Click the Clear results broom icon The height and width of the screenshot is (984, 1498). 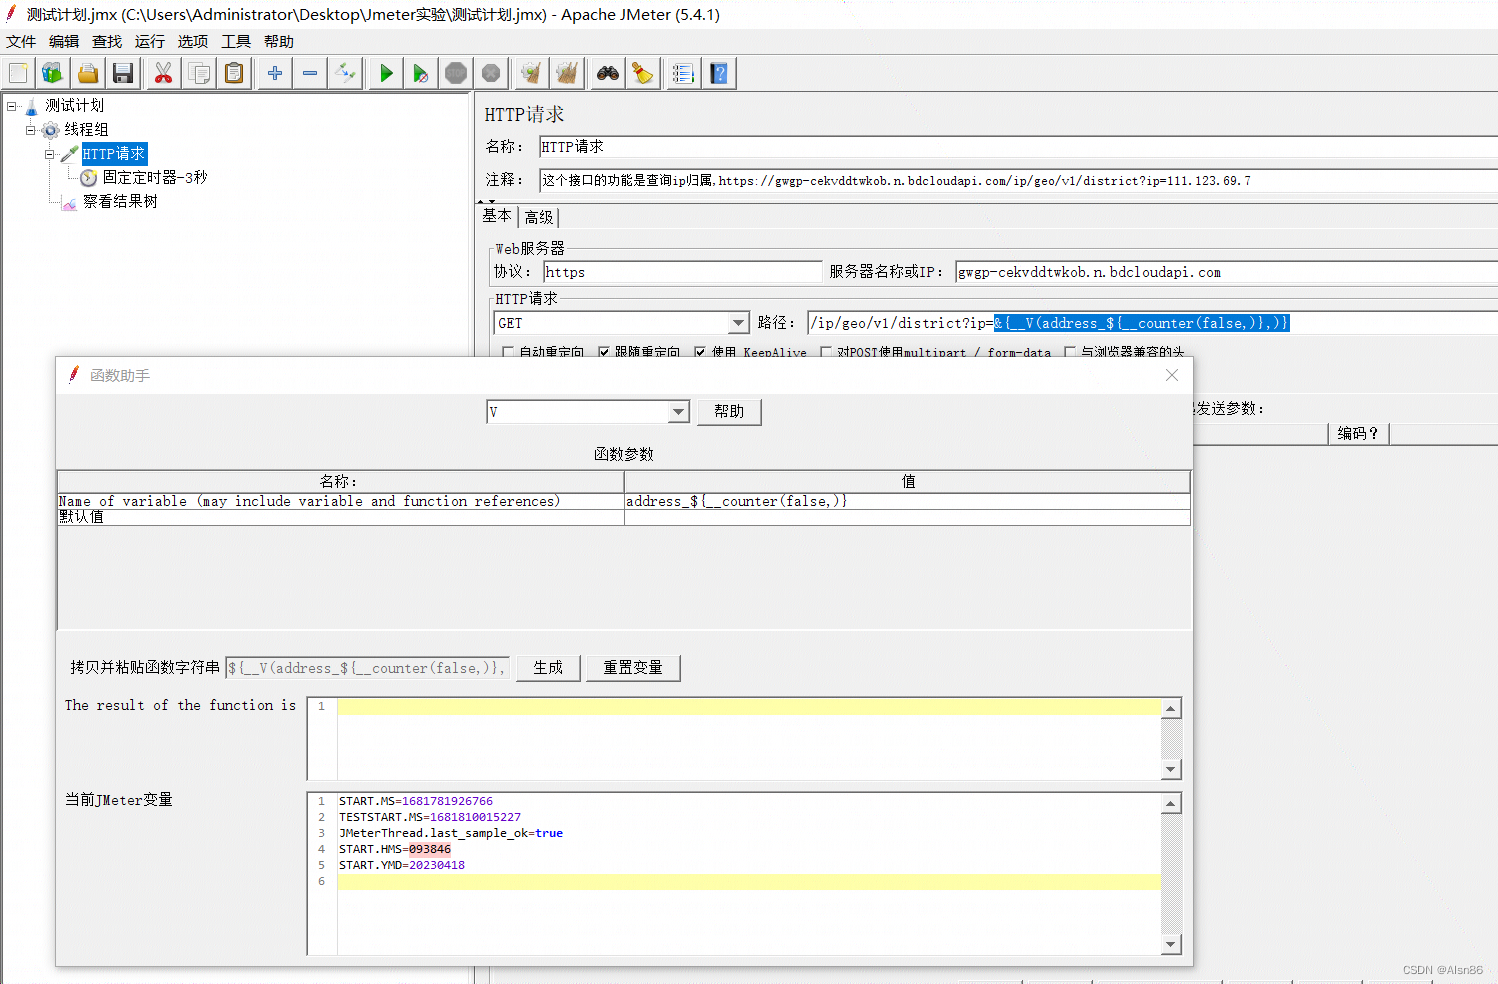pyautogui.click(x=531, y=73)
